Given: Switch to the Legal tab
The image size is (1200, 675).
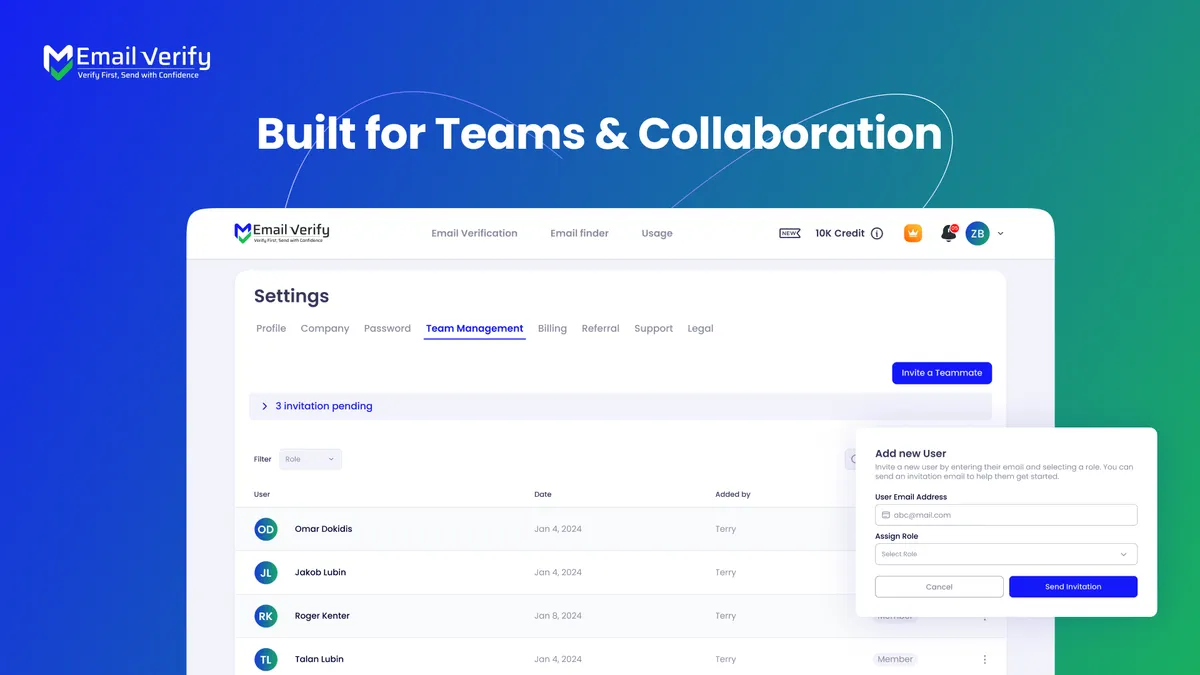Looking at the screenshot, I should (701, 328).
